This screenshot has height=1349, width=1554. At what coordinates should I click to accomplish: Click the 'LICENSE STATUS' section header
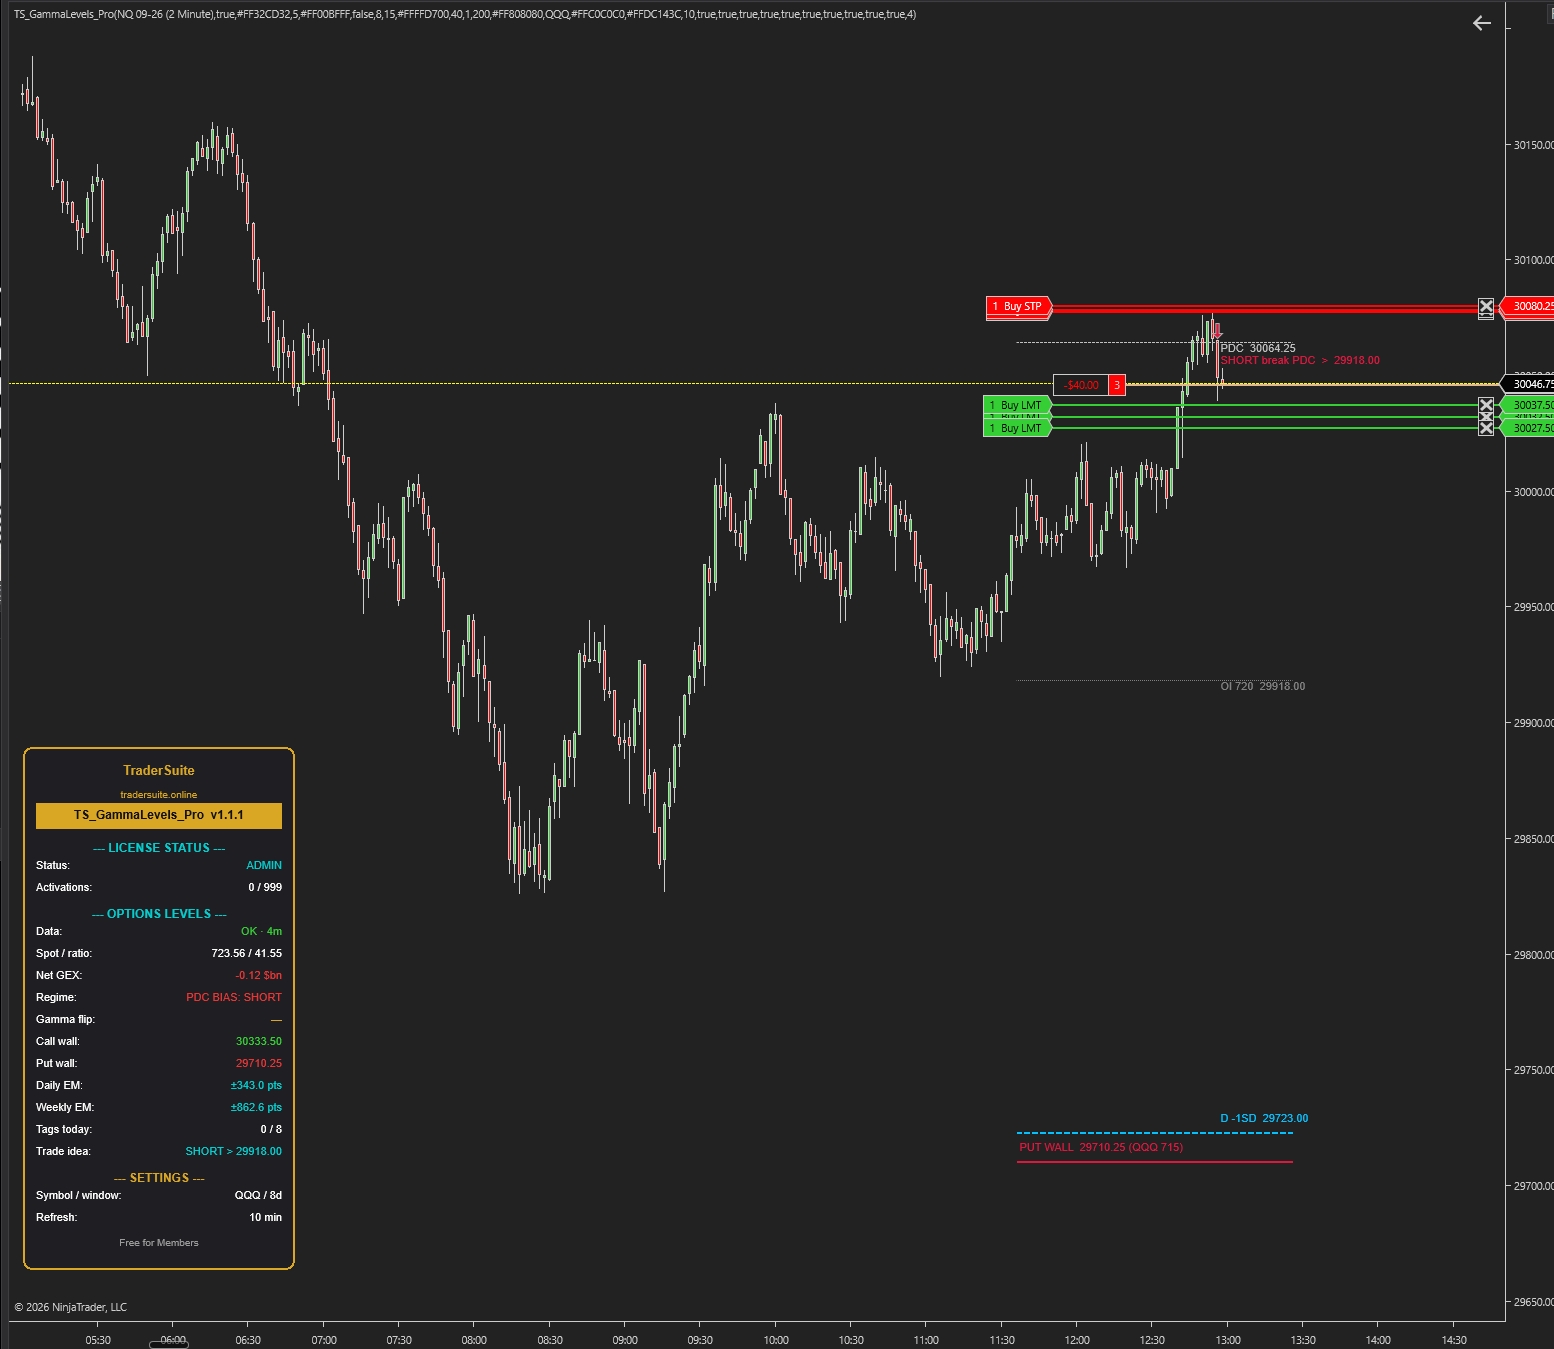(x=159, y=848)
